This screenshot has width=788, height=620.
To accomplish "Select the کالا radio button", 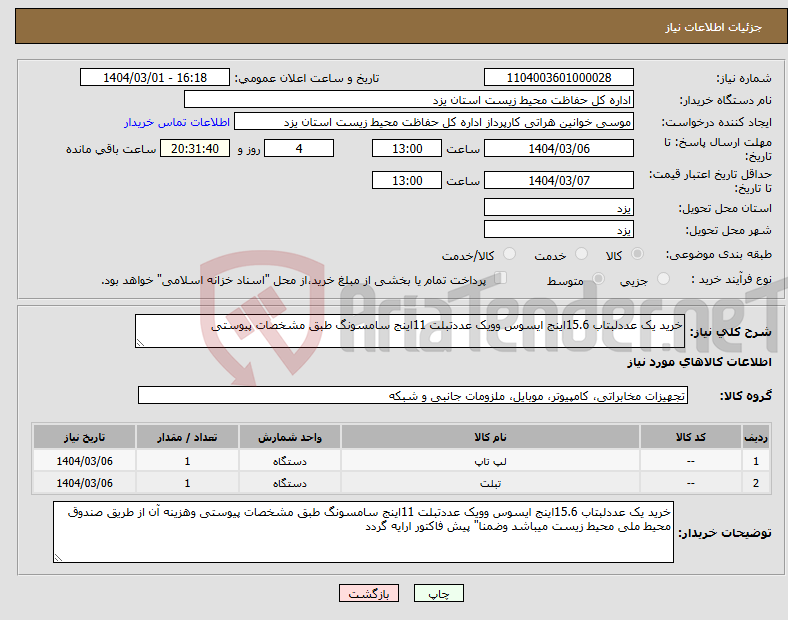I will pyautogui.click(x=637, y=254).
